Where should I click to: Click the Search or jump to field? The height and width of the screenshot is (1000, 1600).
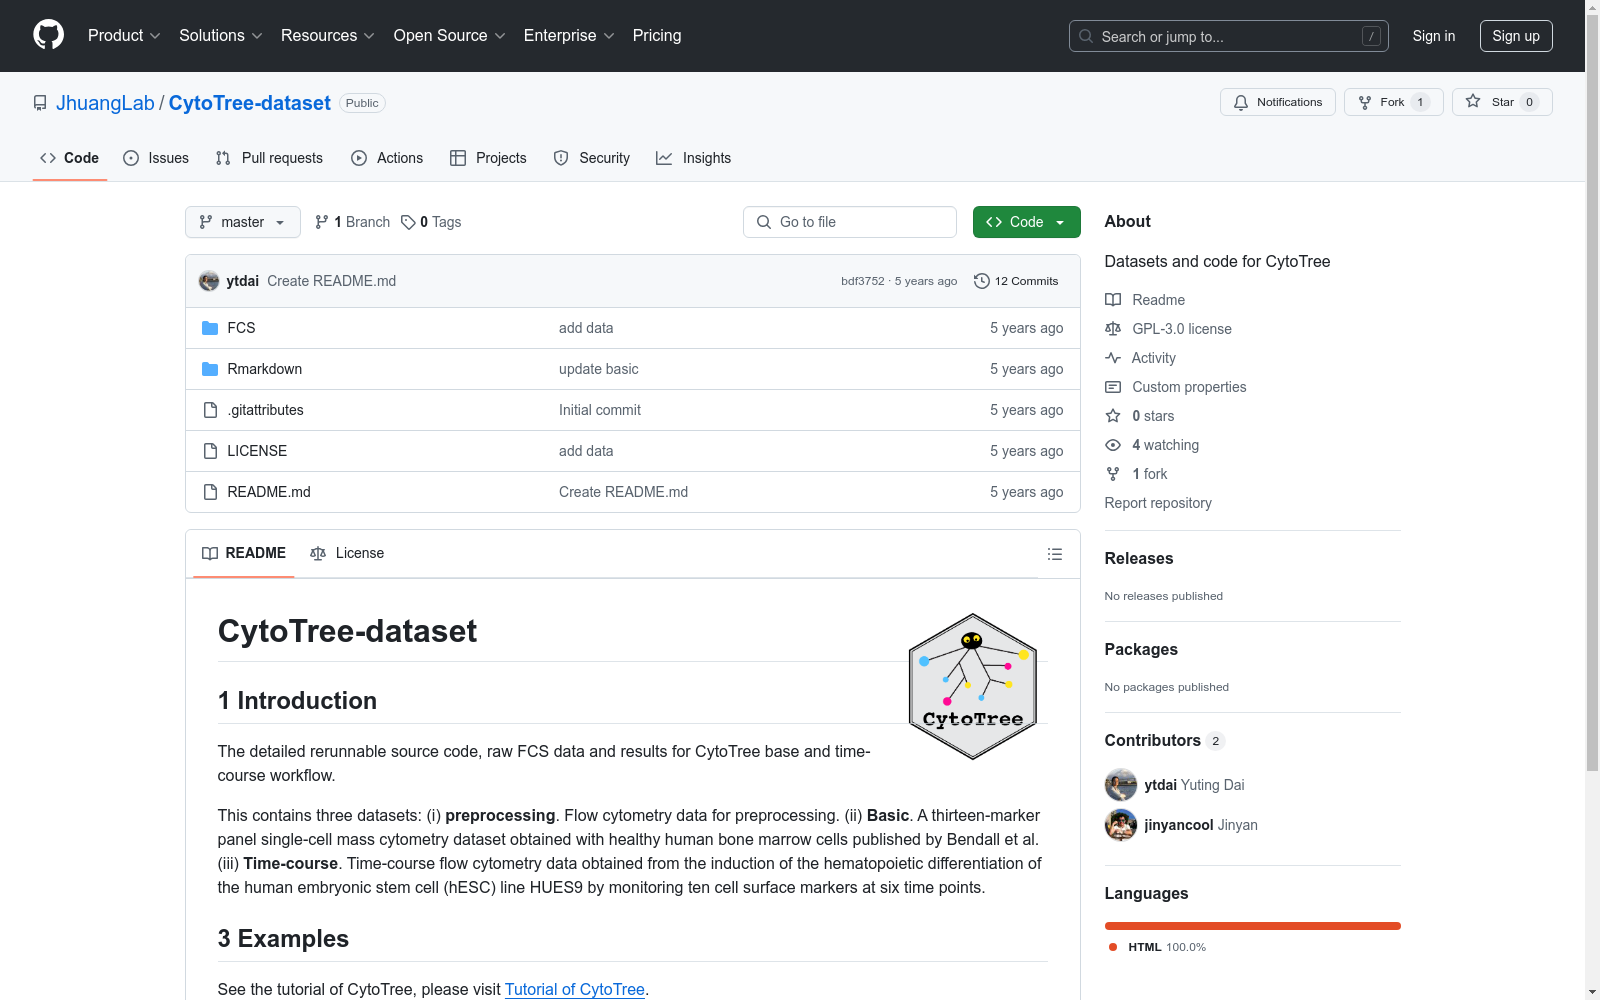(x=1229, y=36)
